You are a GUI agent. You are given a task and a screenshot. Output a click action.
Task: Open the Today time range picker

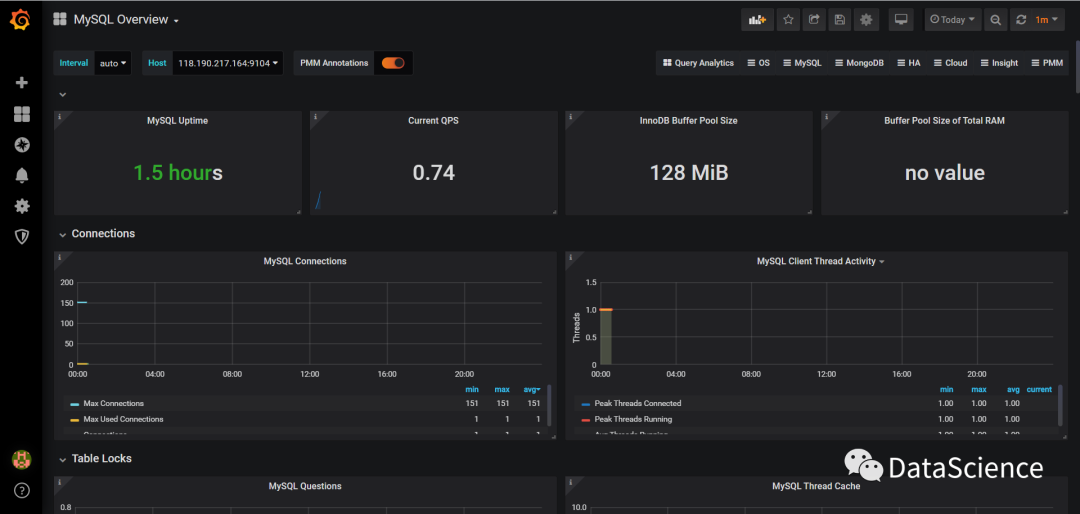953,20
